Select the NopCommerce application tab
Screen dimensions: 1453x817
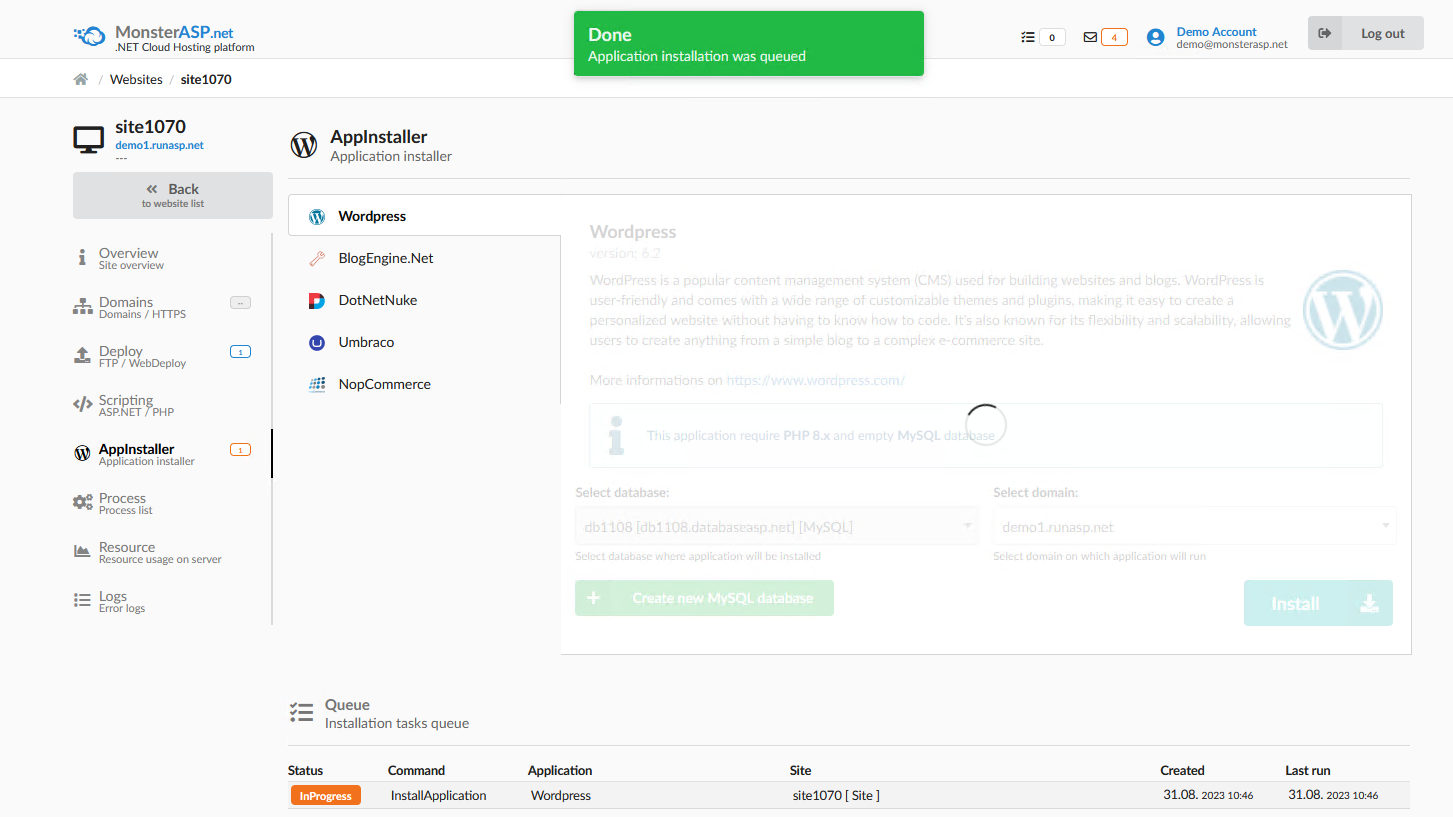(x=424, y=384)
